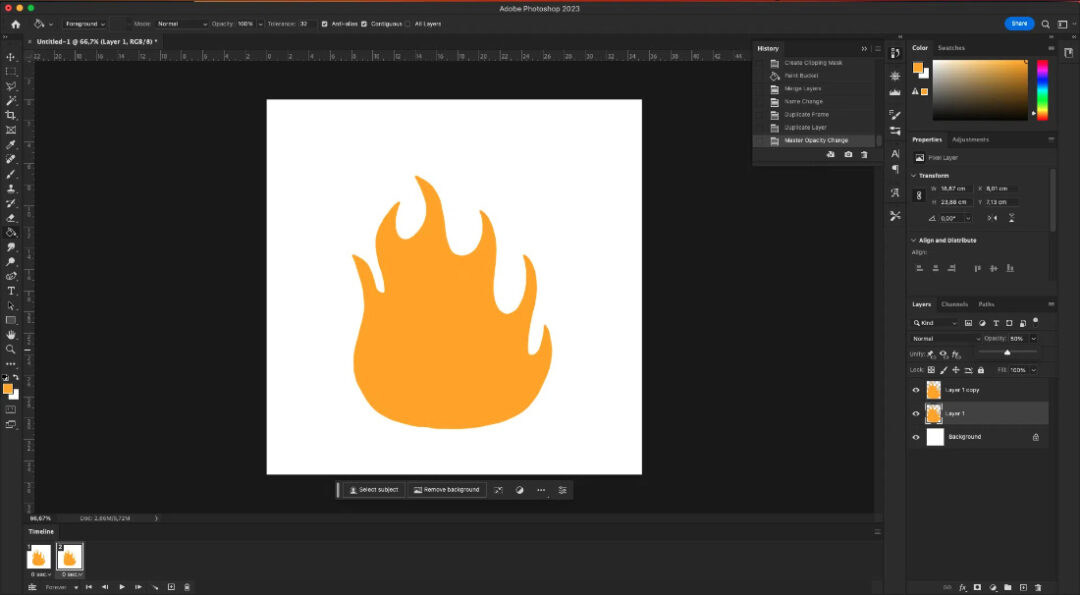Add layer style with fx icon

[963, 587]
